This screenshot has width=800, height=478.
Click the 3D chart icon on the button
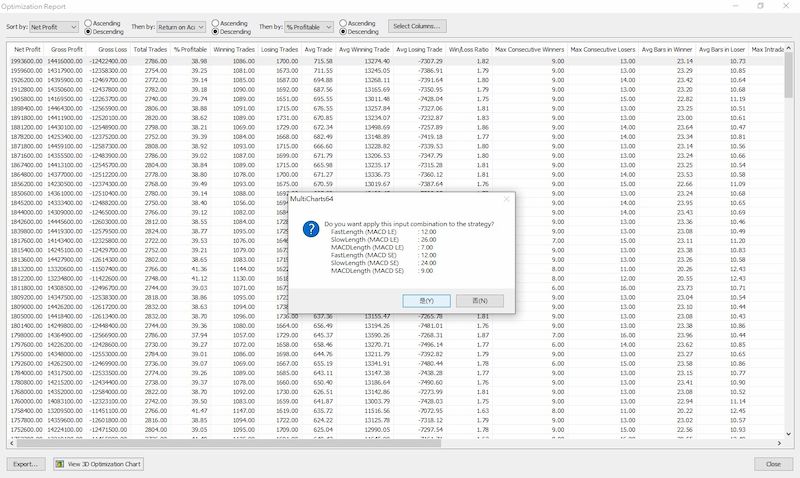click(60, 464)
